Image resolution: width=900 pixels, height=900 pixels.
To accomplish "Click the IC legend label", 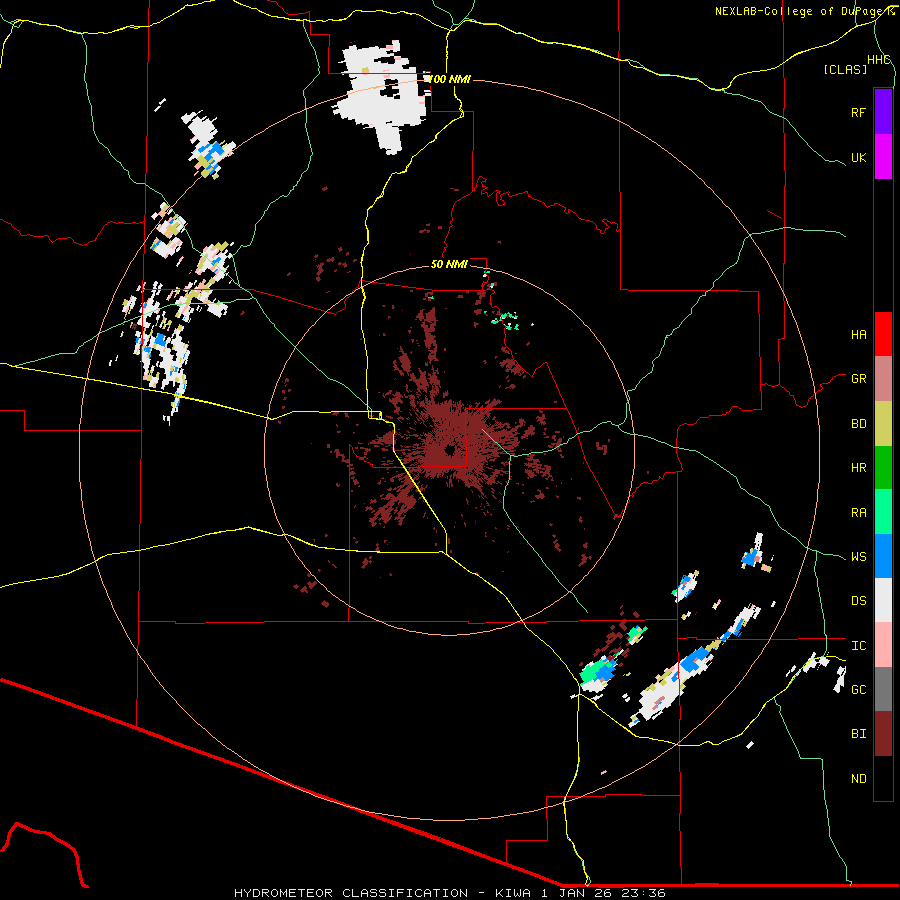I will point(858,646).
